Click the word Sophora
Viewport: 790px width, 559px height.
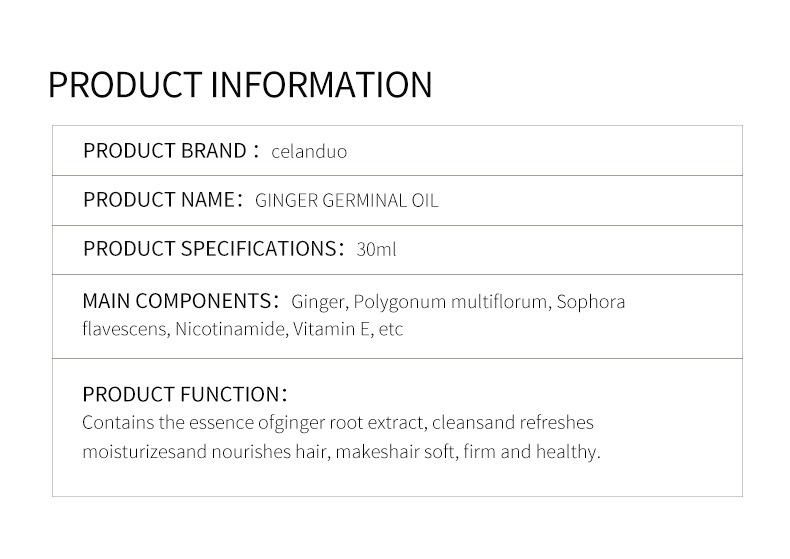[x=591, y=302]
